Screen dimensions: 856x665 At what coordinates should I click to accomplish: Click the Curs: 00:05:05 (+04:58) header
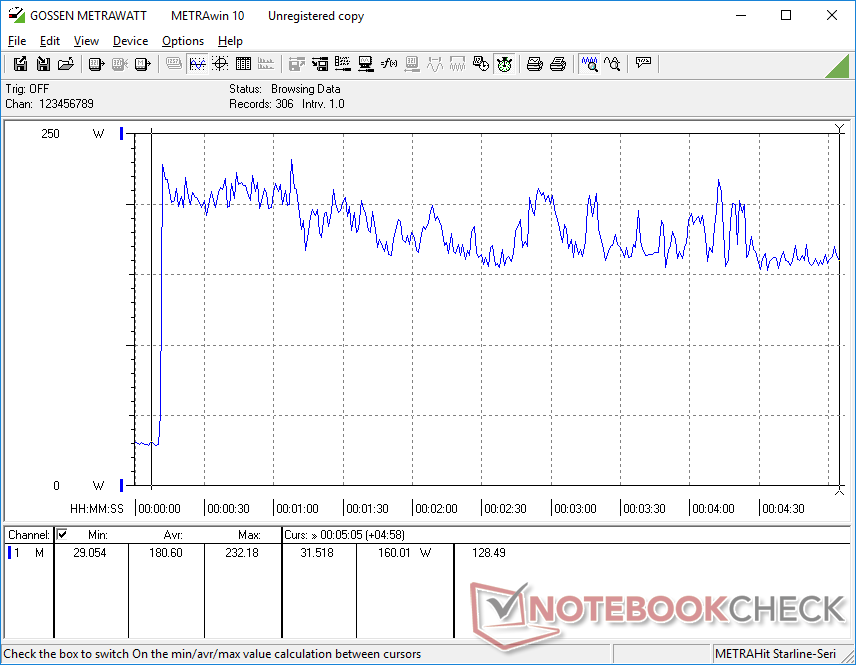pos(344,535)
